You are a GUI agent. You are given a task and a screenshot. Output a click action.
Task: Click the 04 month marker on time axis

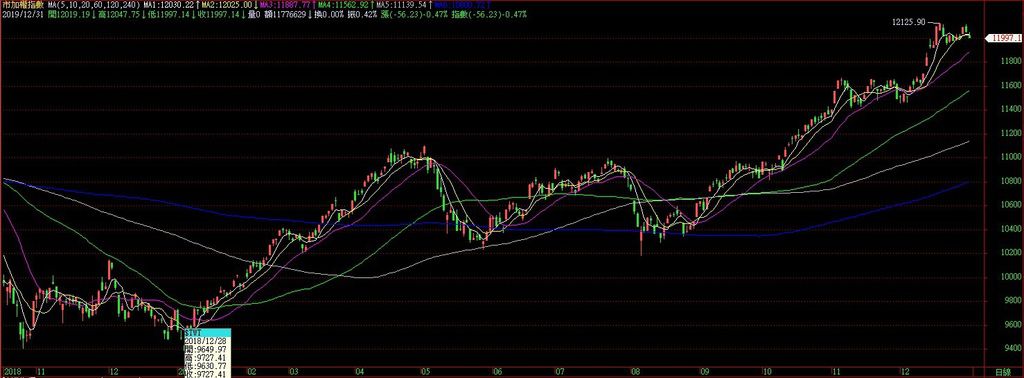pos(360,371)
